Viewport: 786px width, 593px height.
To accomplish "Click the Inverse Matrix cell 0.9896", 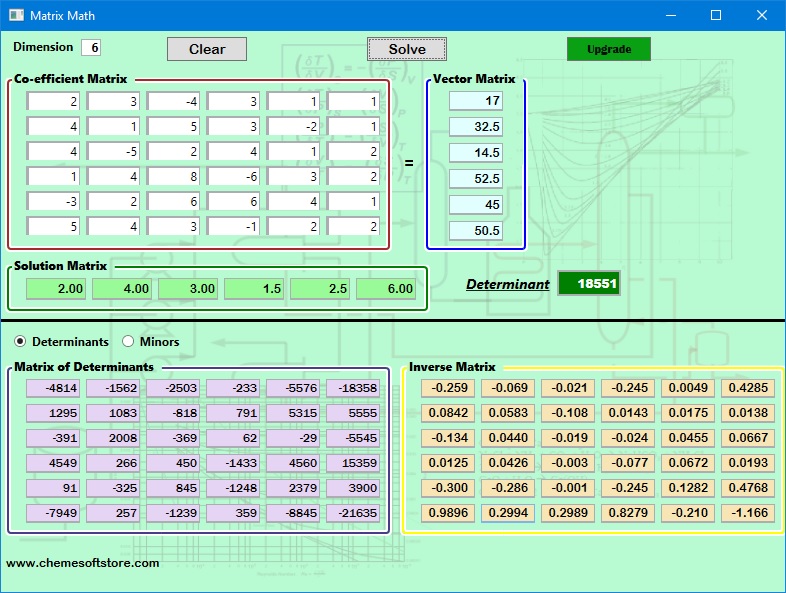I will 447,513.
